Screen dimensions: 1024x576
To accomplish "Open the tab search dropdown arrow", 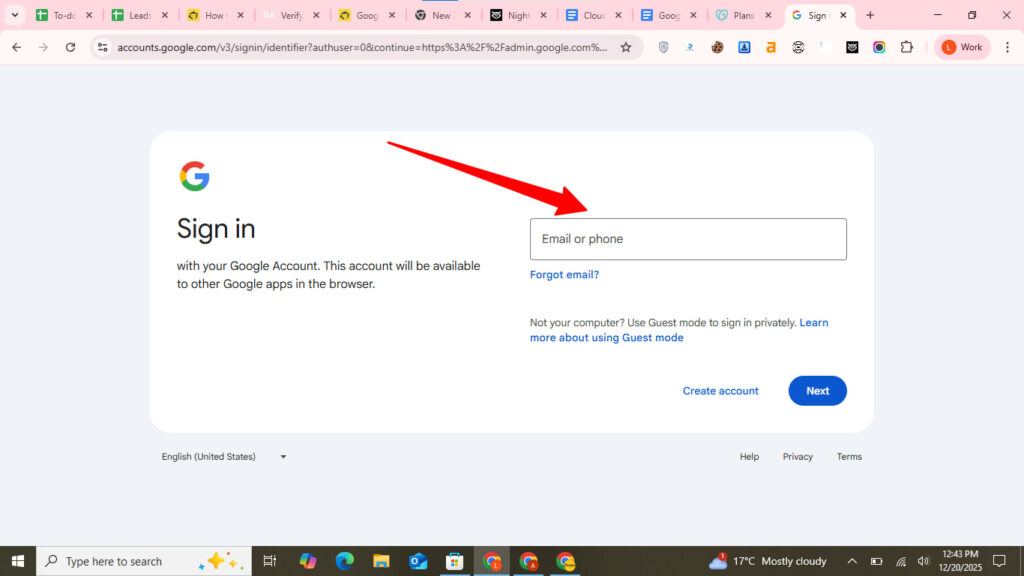I will coord(14,16).
